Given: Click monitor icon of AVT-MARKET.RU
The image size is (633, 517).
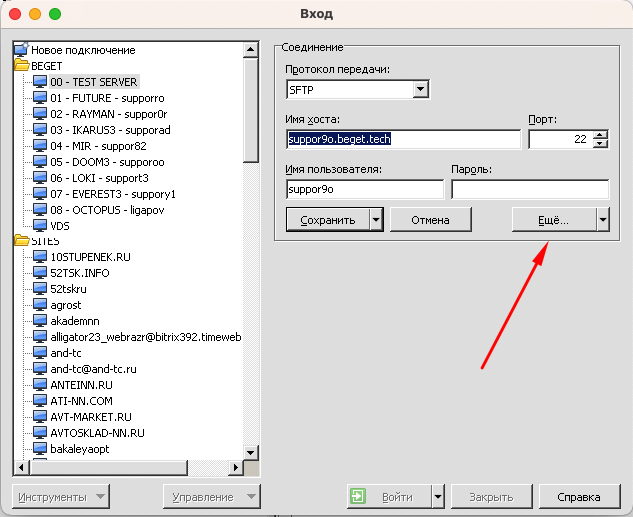Looking at the screenshot, I should click(40, 417).
